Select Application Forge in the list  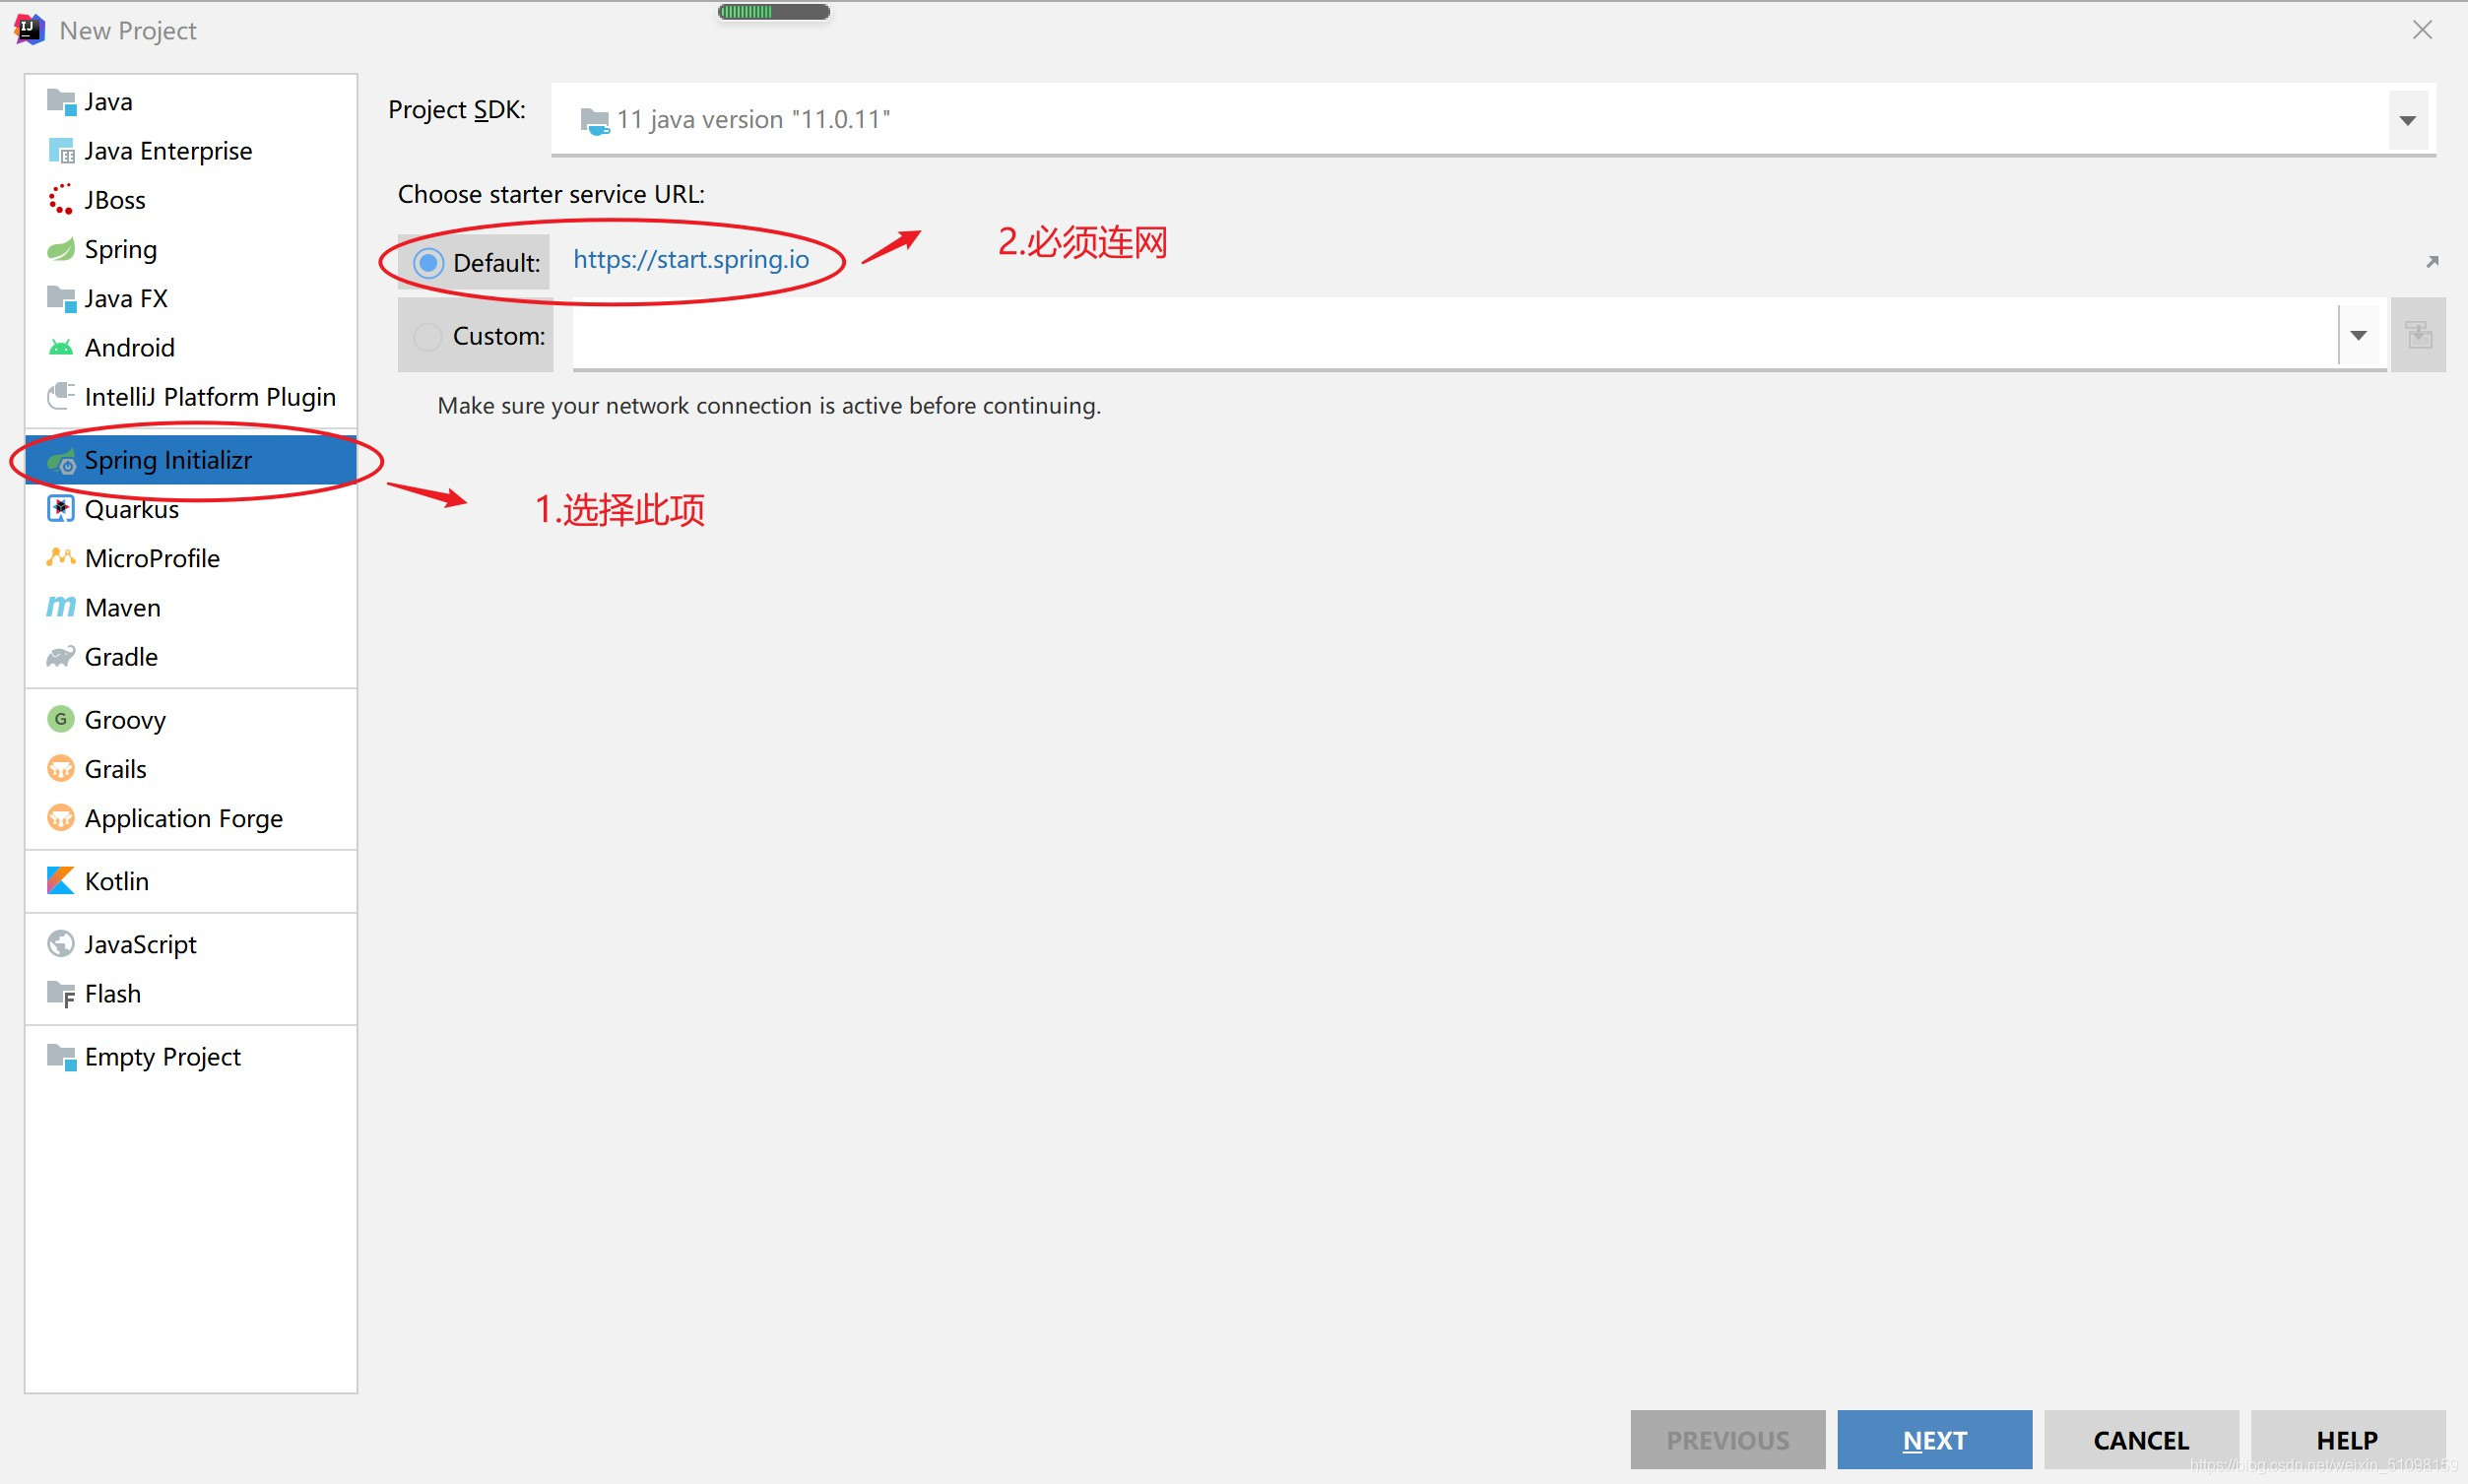point(191,818)
